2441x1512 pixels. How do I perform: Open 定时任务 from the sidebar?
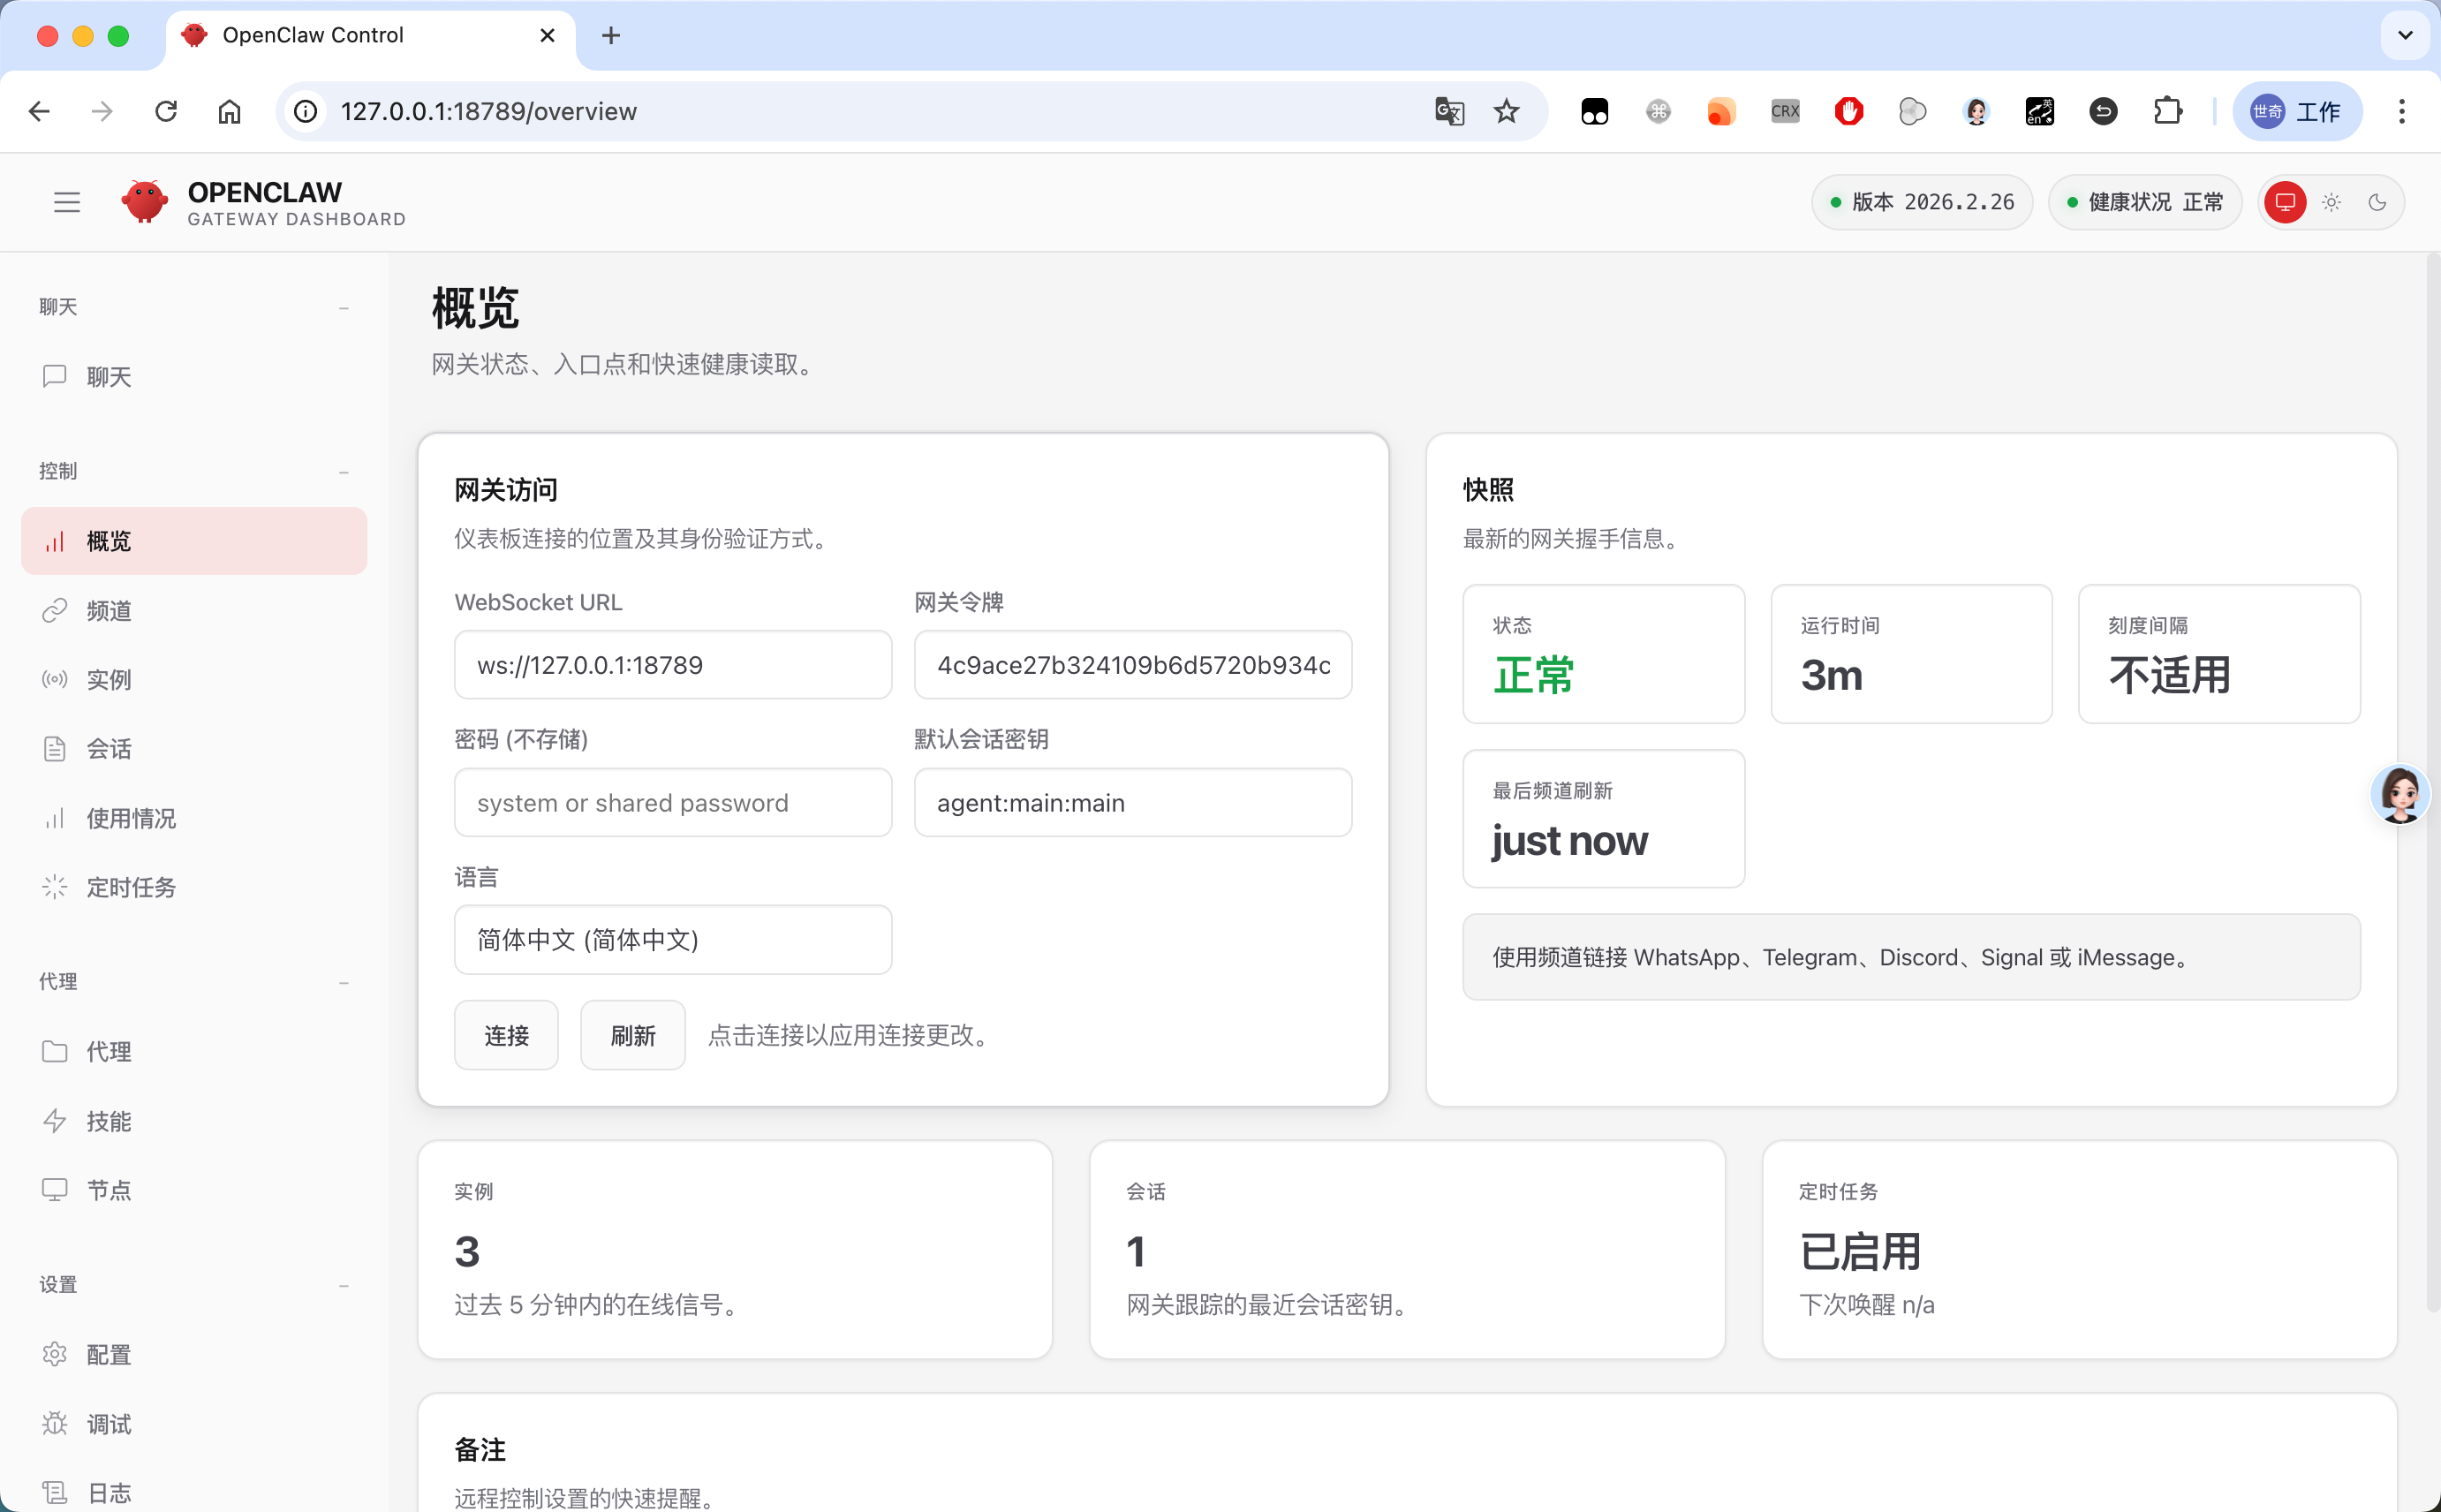[131, 886]
